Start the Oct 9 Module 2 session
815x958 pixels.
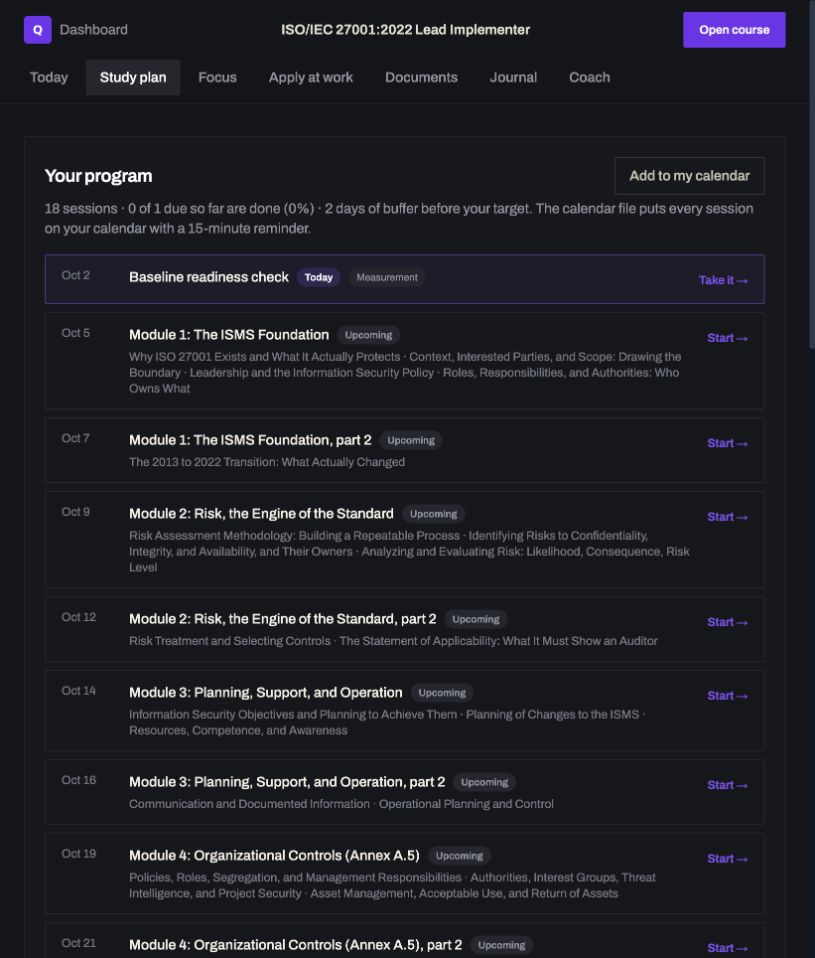727,517
